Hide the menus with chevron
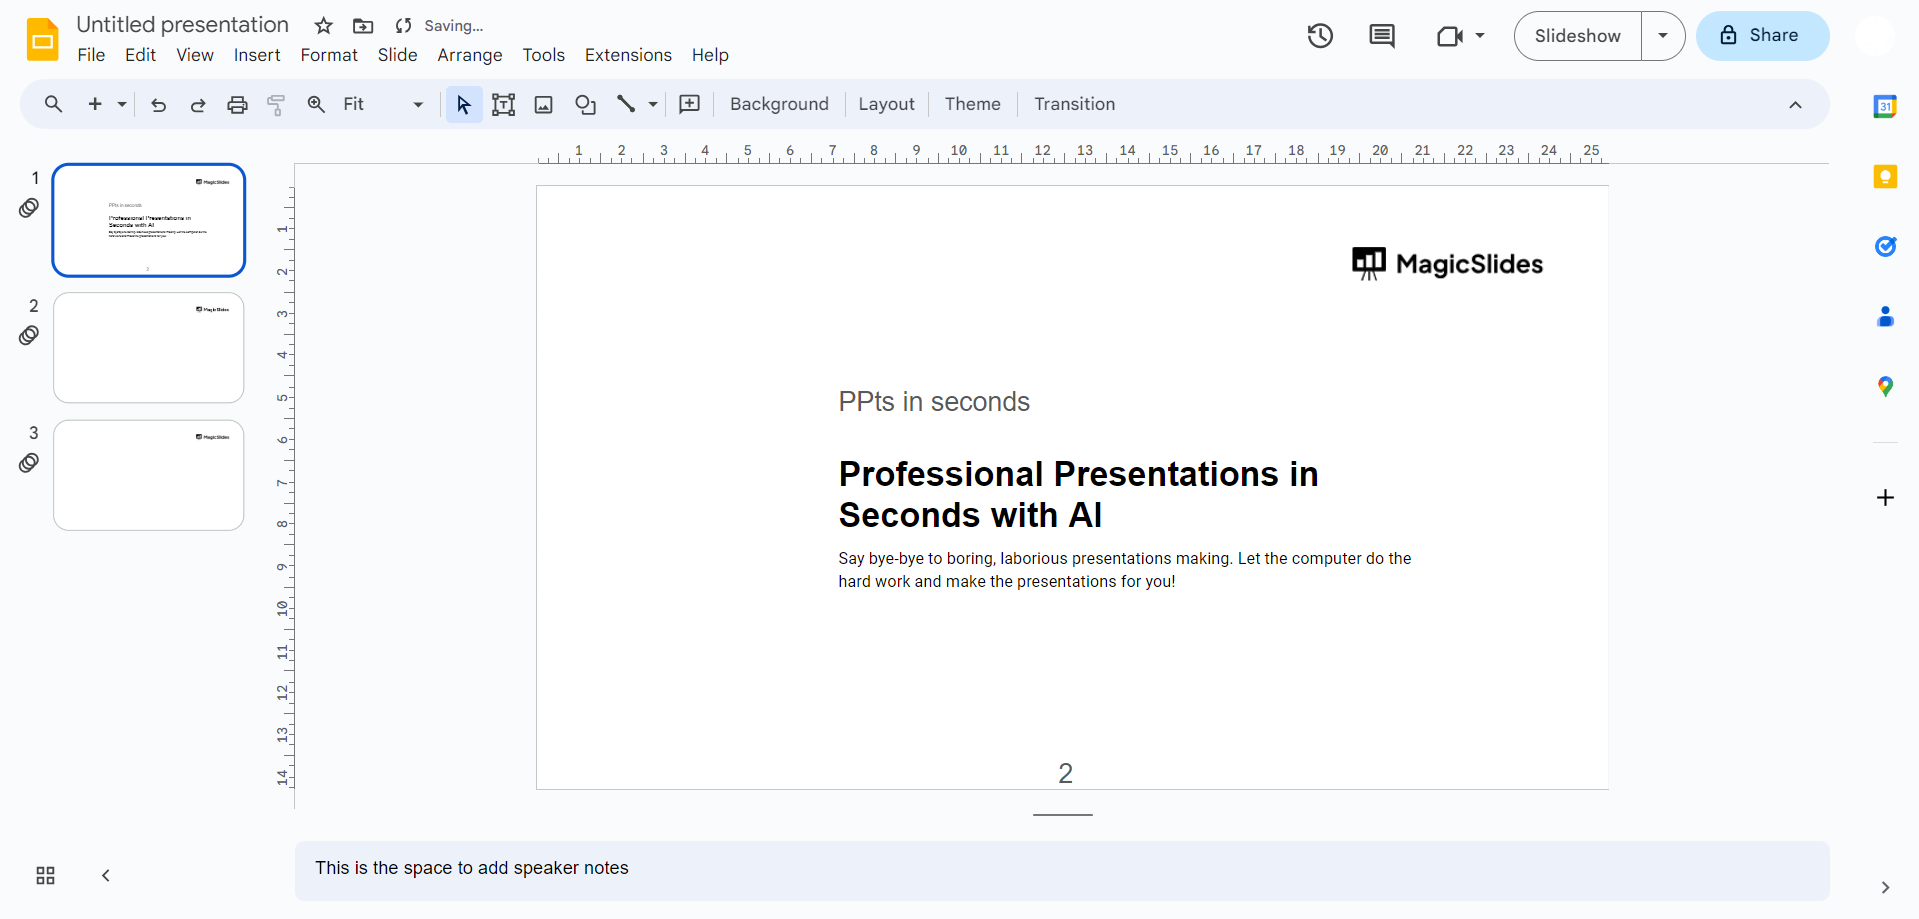The height and width of the screenshot is (919, 1919). (1795, 105)
